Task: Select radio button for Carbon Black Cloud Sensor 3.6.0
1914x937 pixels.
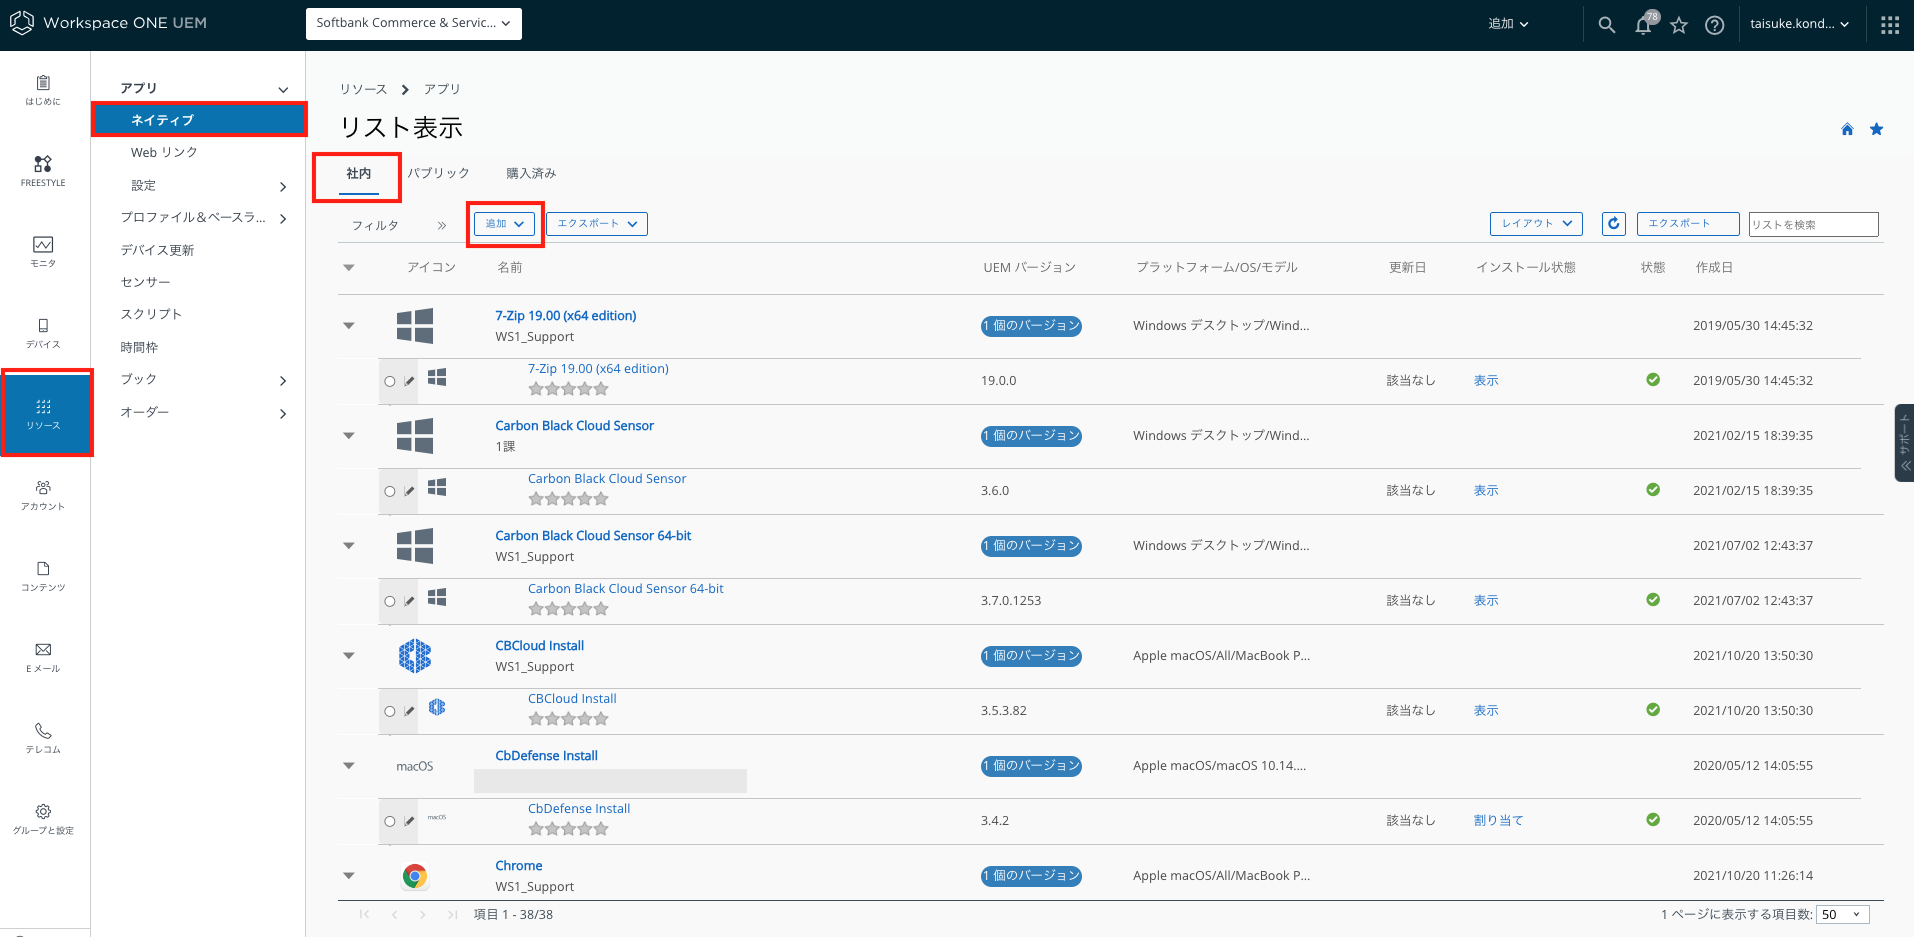Action: click(390, 491)
